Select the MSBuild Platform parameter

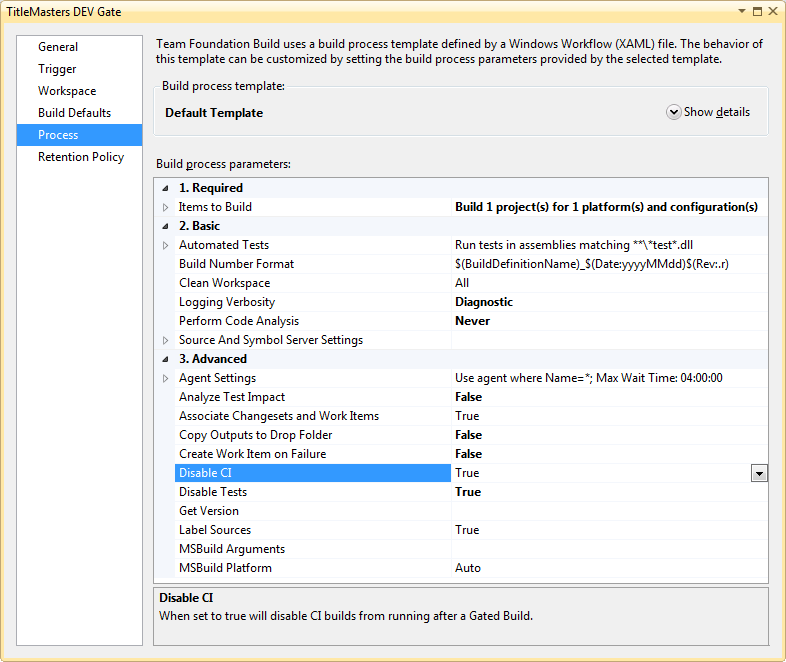(x=313, y=568)
